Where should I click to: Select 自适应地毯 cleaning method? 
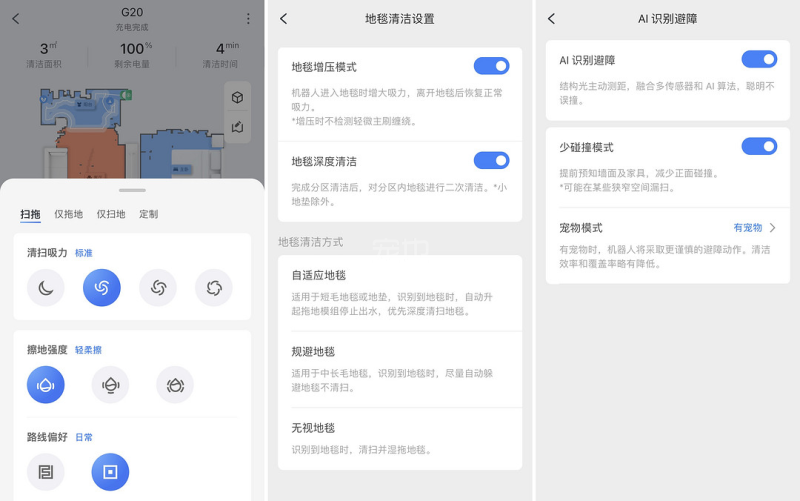click(x=399, y=292)
